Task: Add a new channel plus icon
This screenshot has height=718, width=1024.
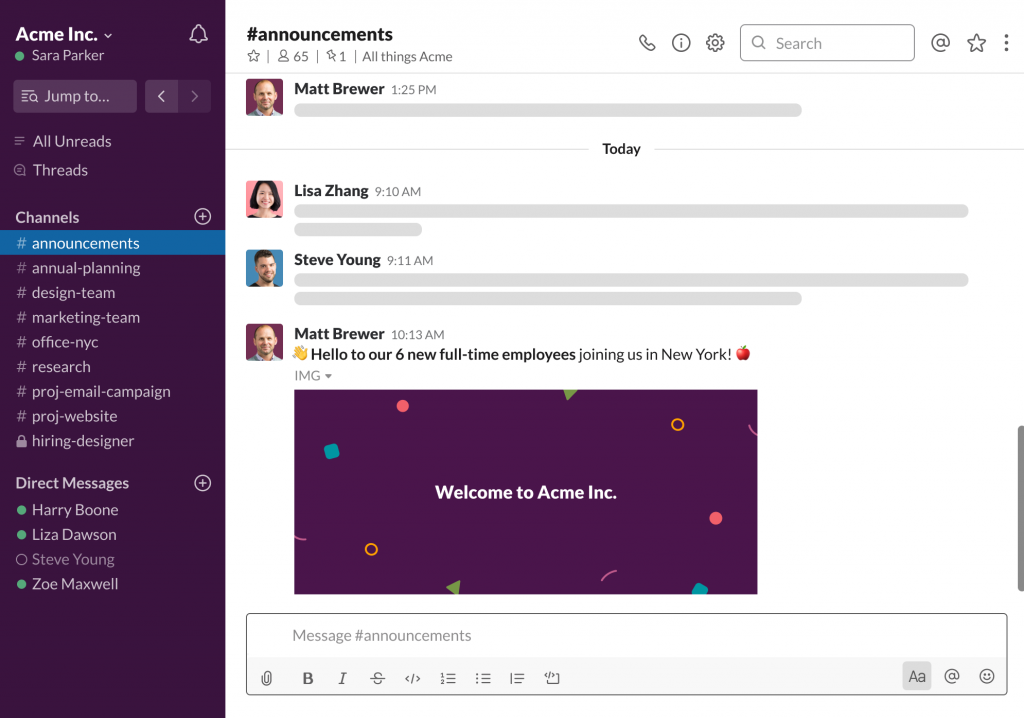Action: 202,216
